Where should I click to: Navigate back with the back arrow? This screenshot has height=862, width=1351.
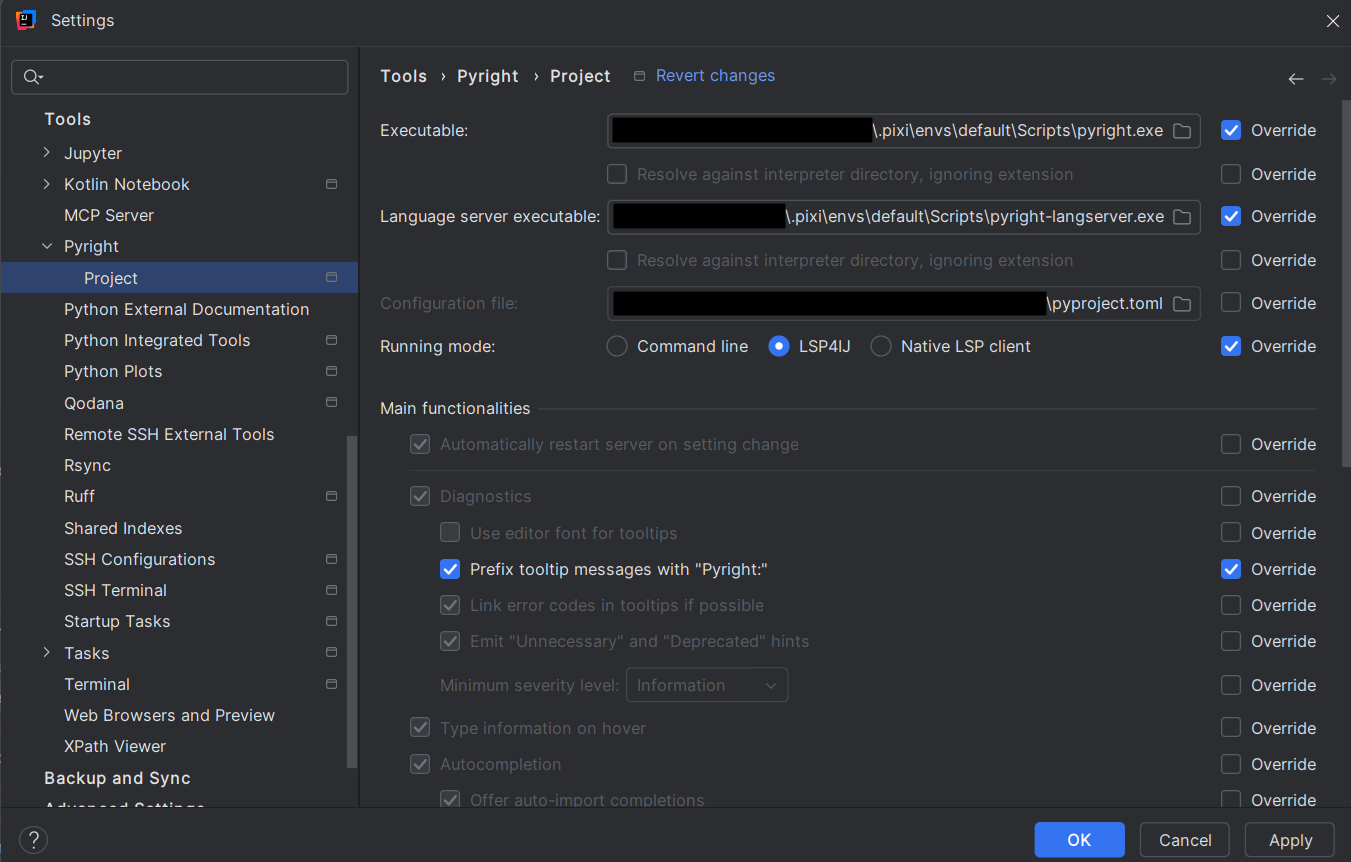pos(1296,78)
